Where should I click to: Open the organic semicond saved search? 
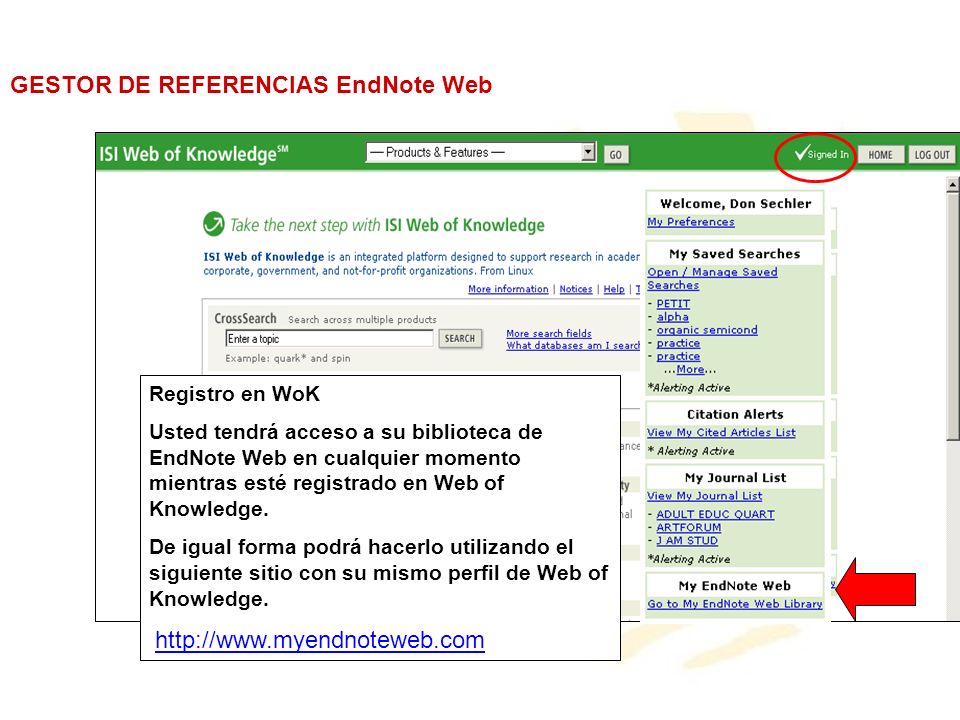coord(707,330)
